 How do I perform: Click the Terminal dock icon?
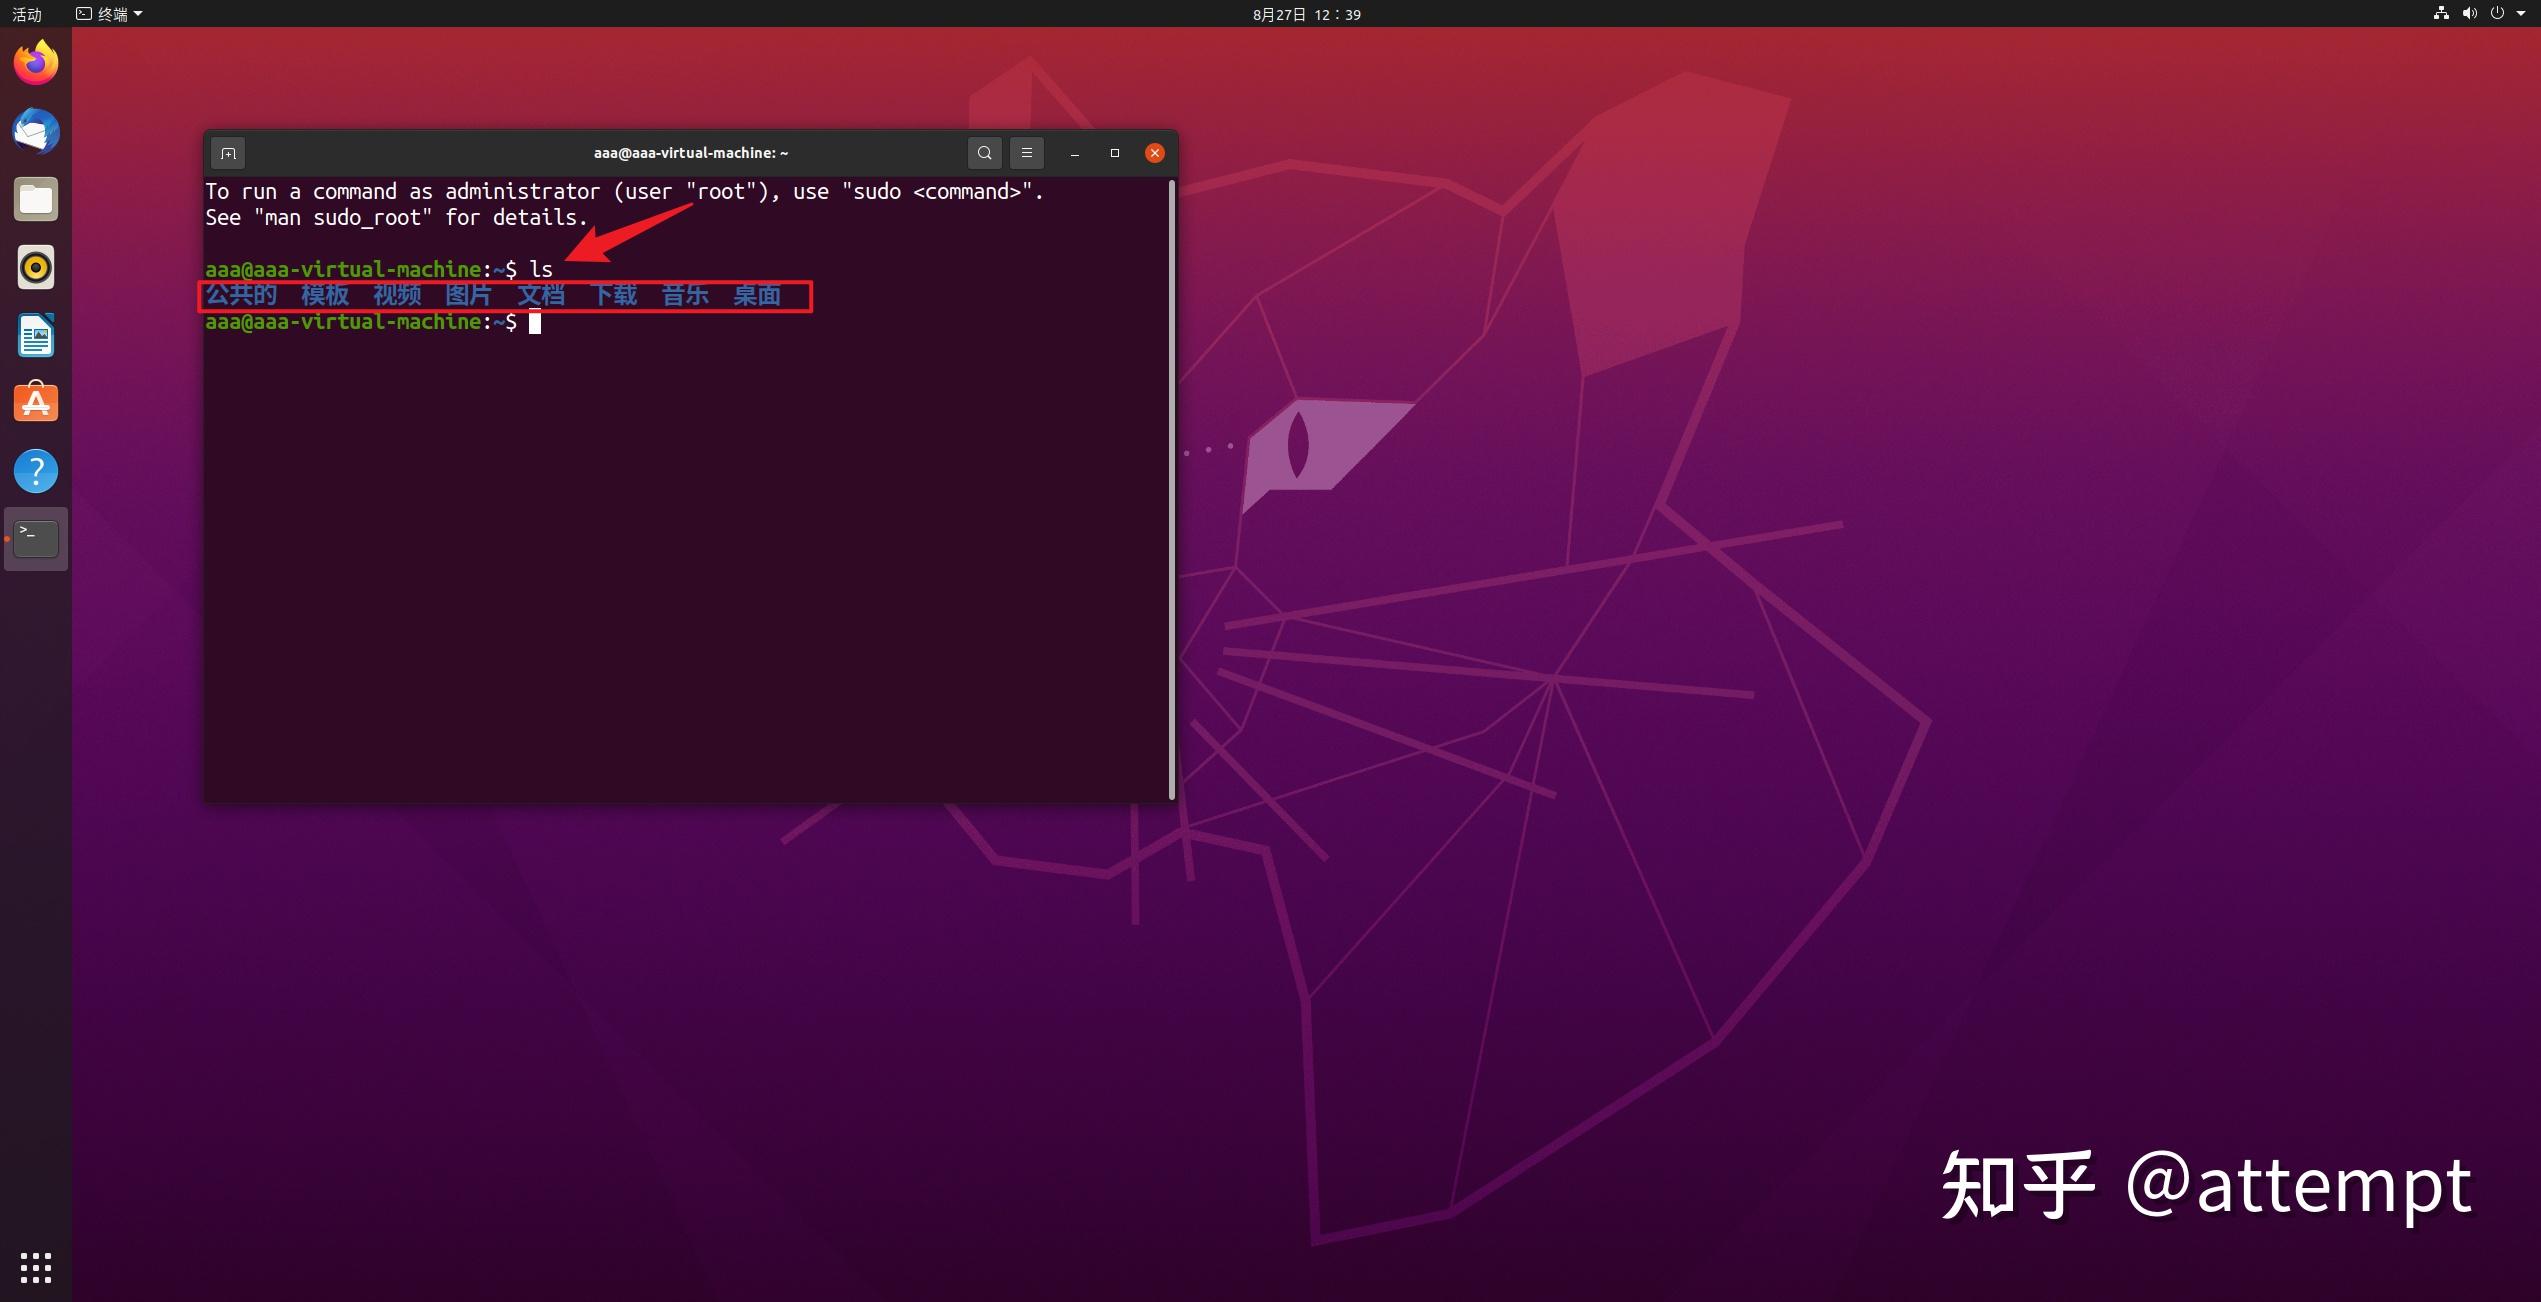pos(36,539)
